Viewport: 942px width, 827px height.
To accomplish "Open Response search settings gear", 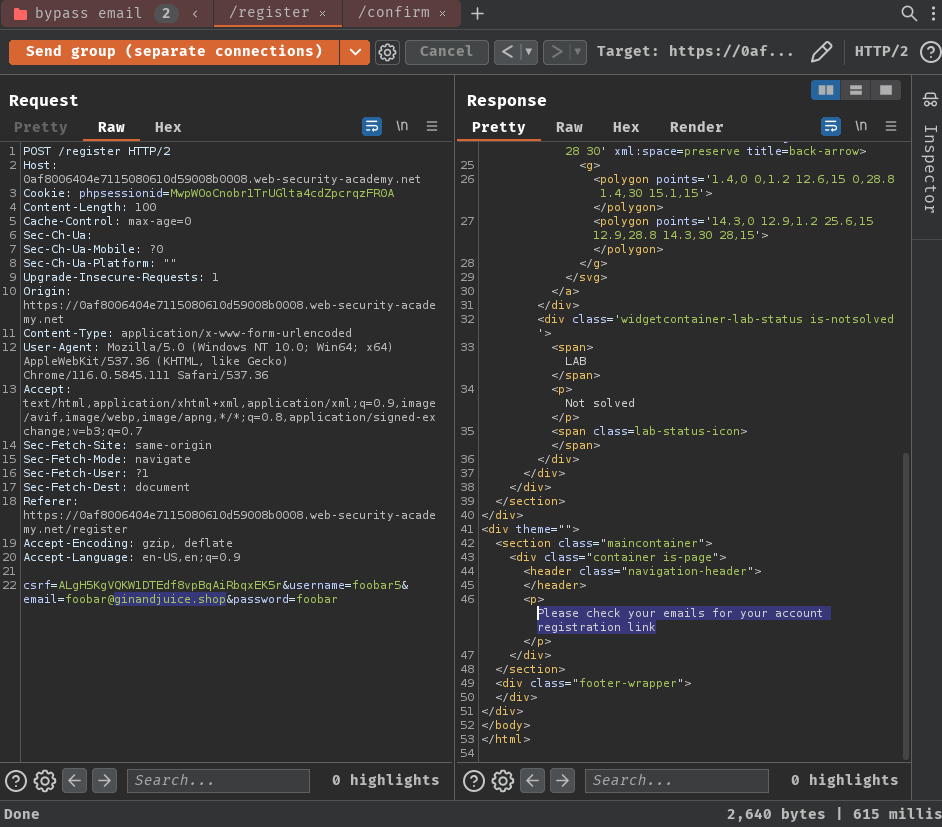I will (x=503, y=781).
